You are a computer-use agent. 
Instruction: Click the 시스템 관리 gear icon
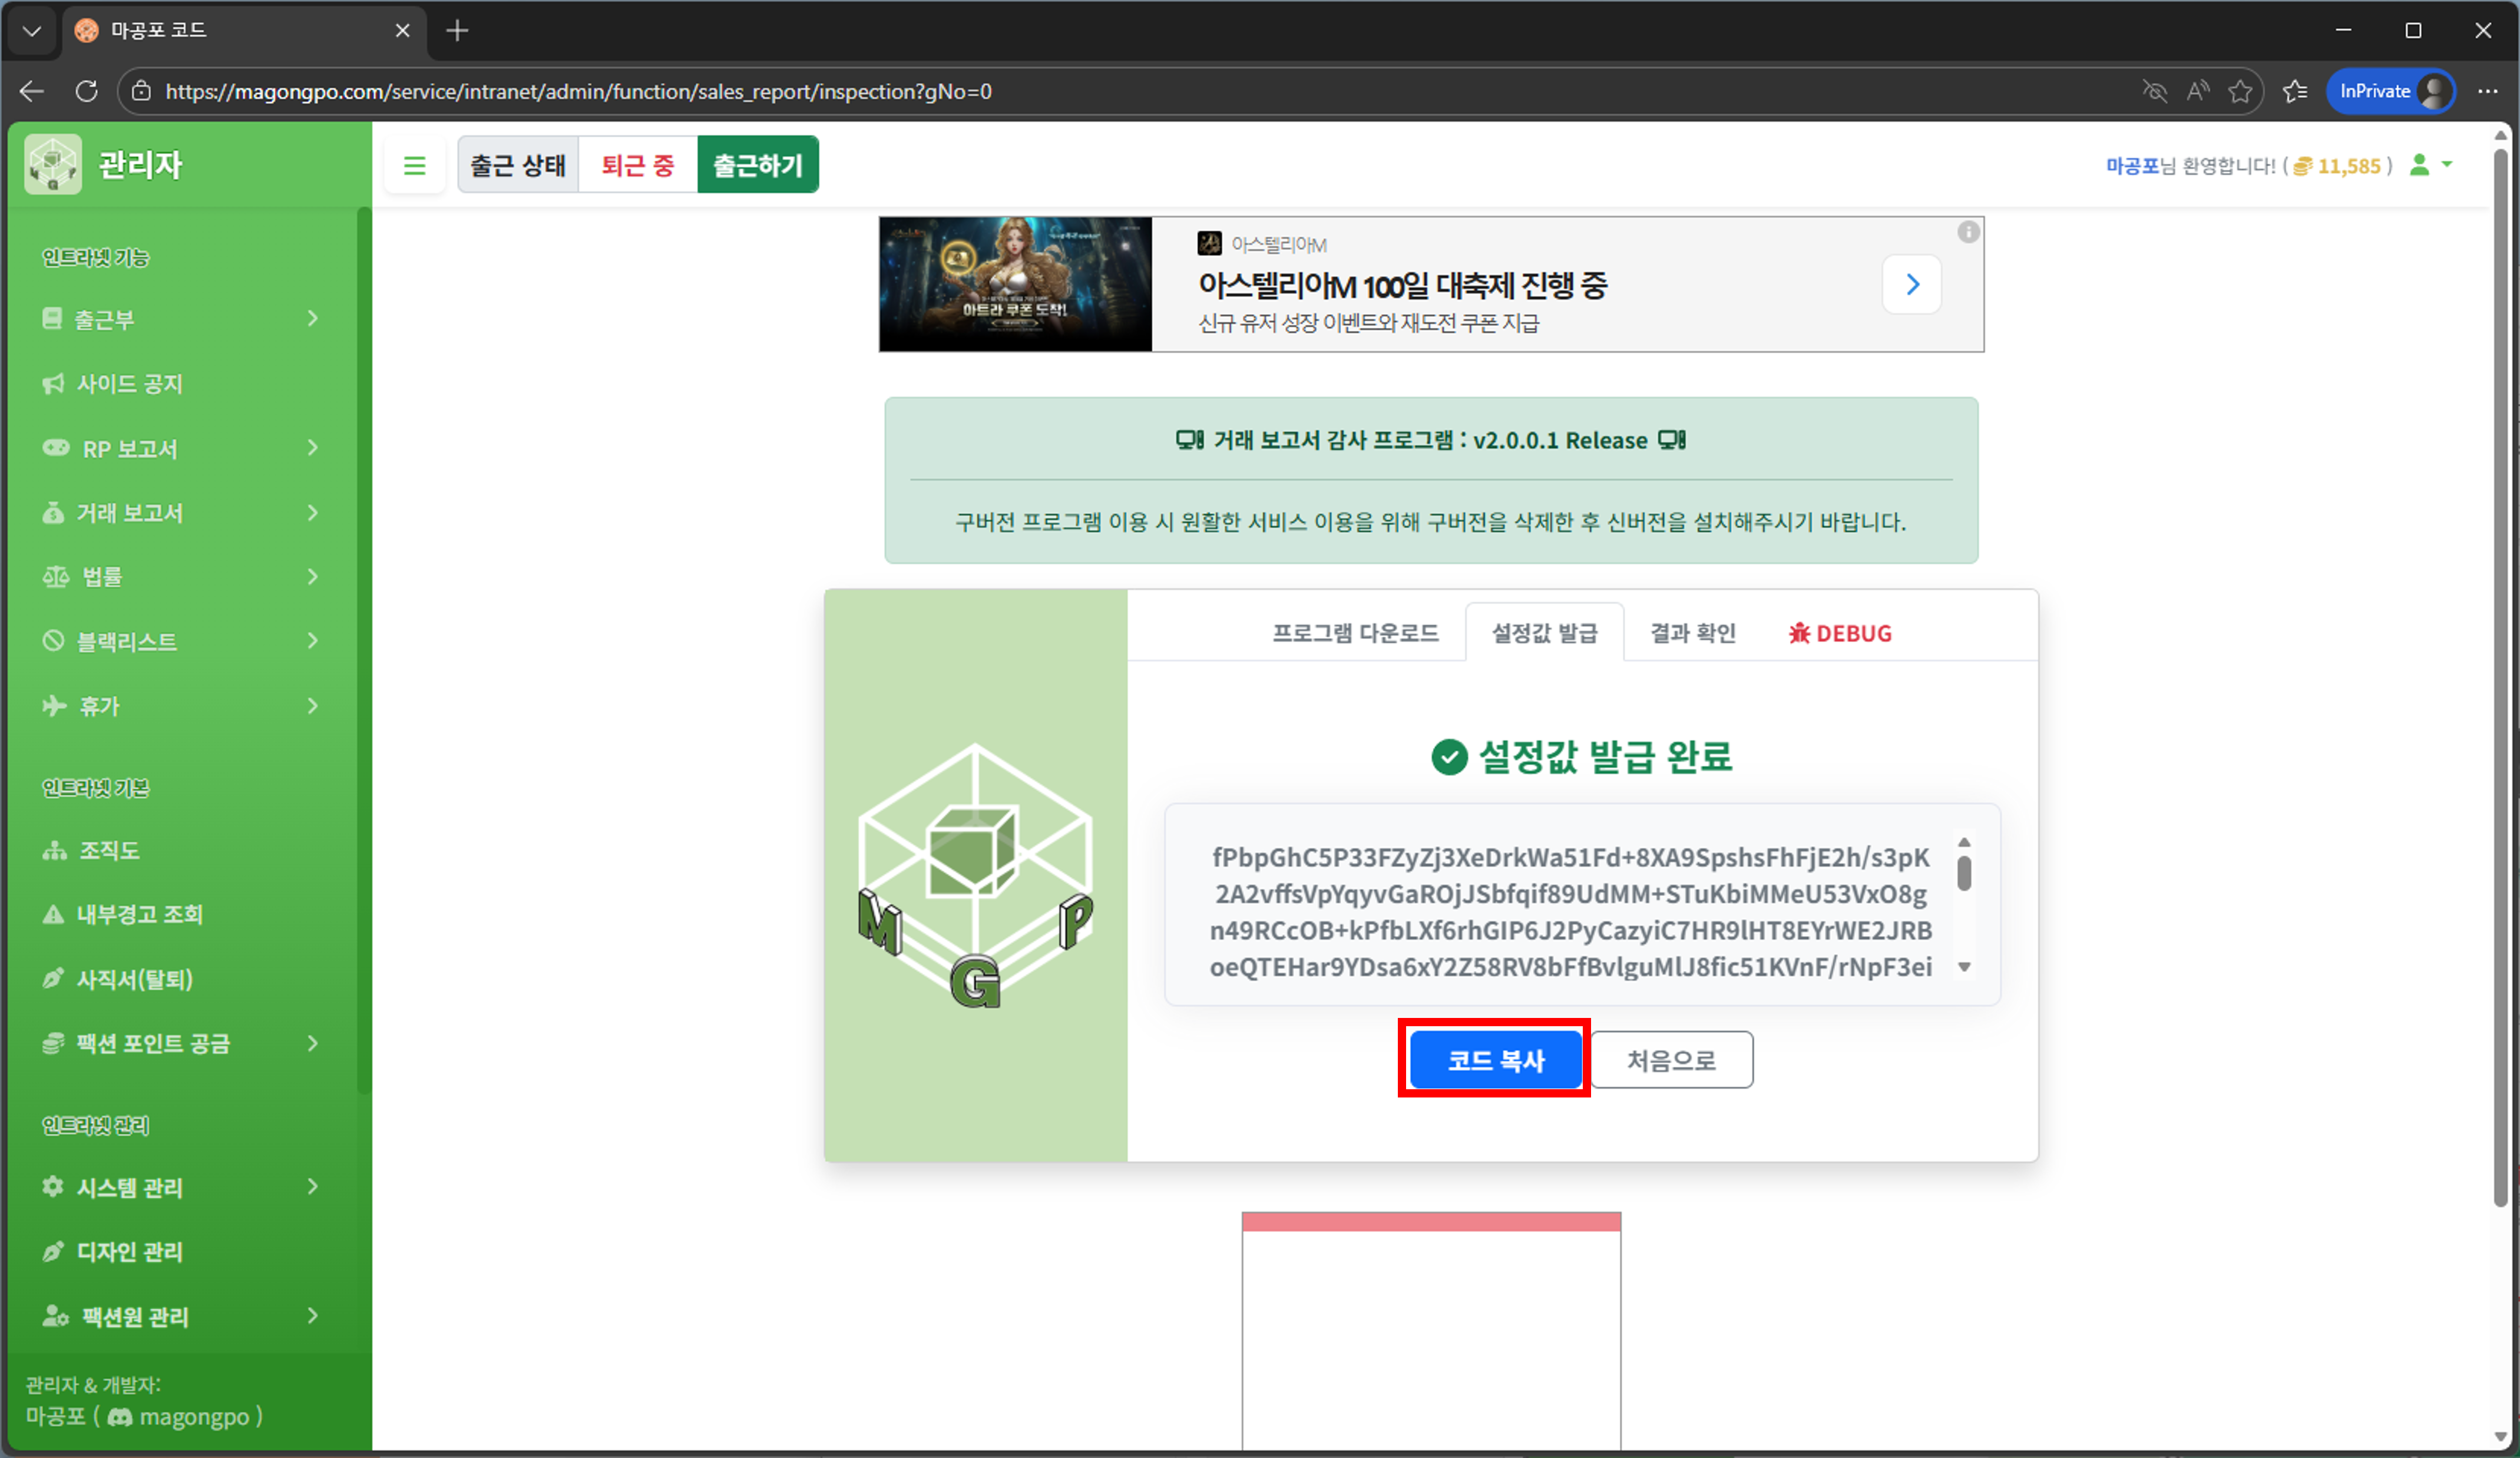tap(52, 1187)
